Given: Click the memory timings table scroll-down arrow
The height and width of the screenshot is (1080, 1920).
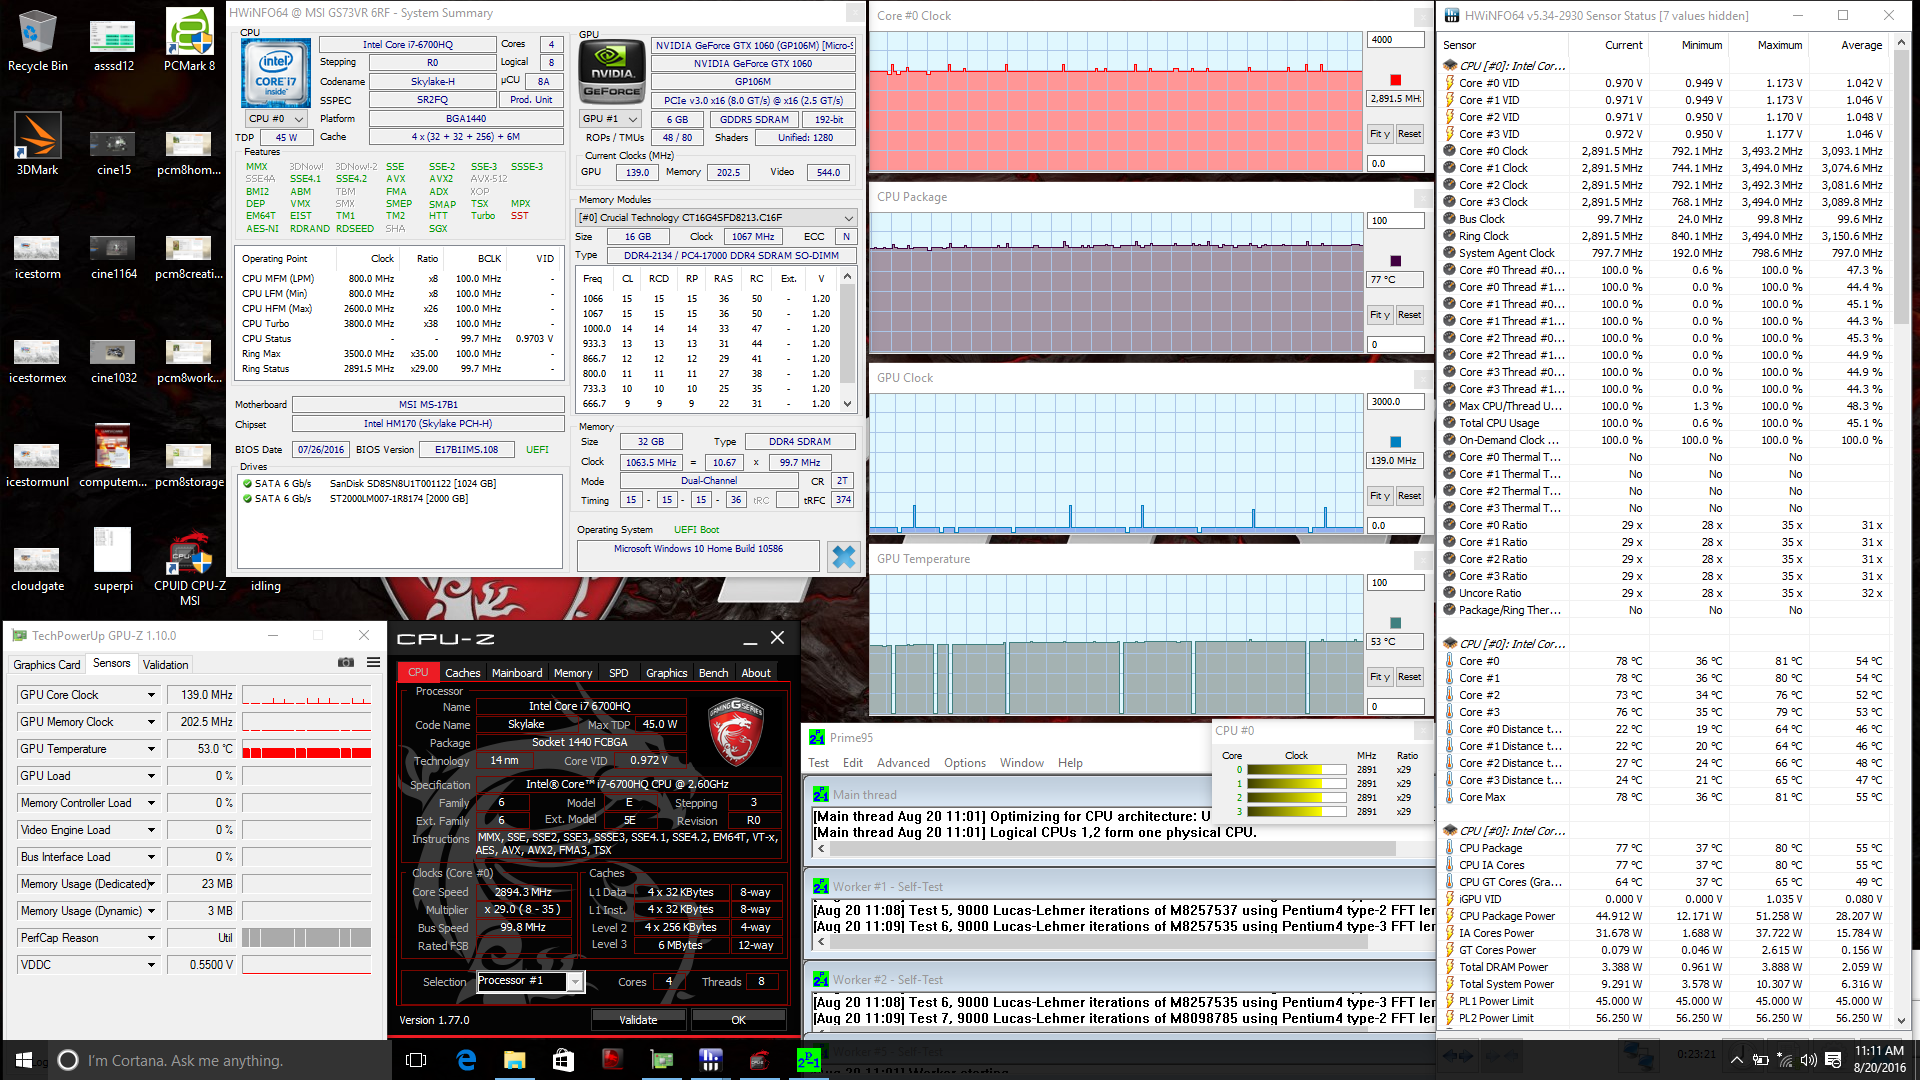Looking at the screenshot, I should (848, 404).
